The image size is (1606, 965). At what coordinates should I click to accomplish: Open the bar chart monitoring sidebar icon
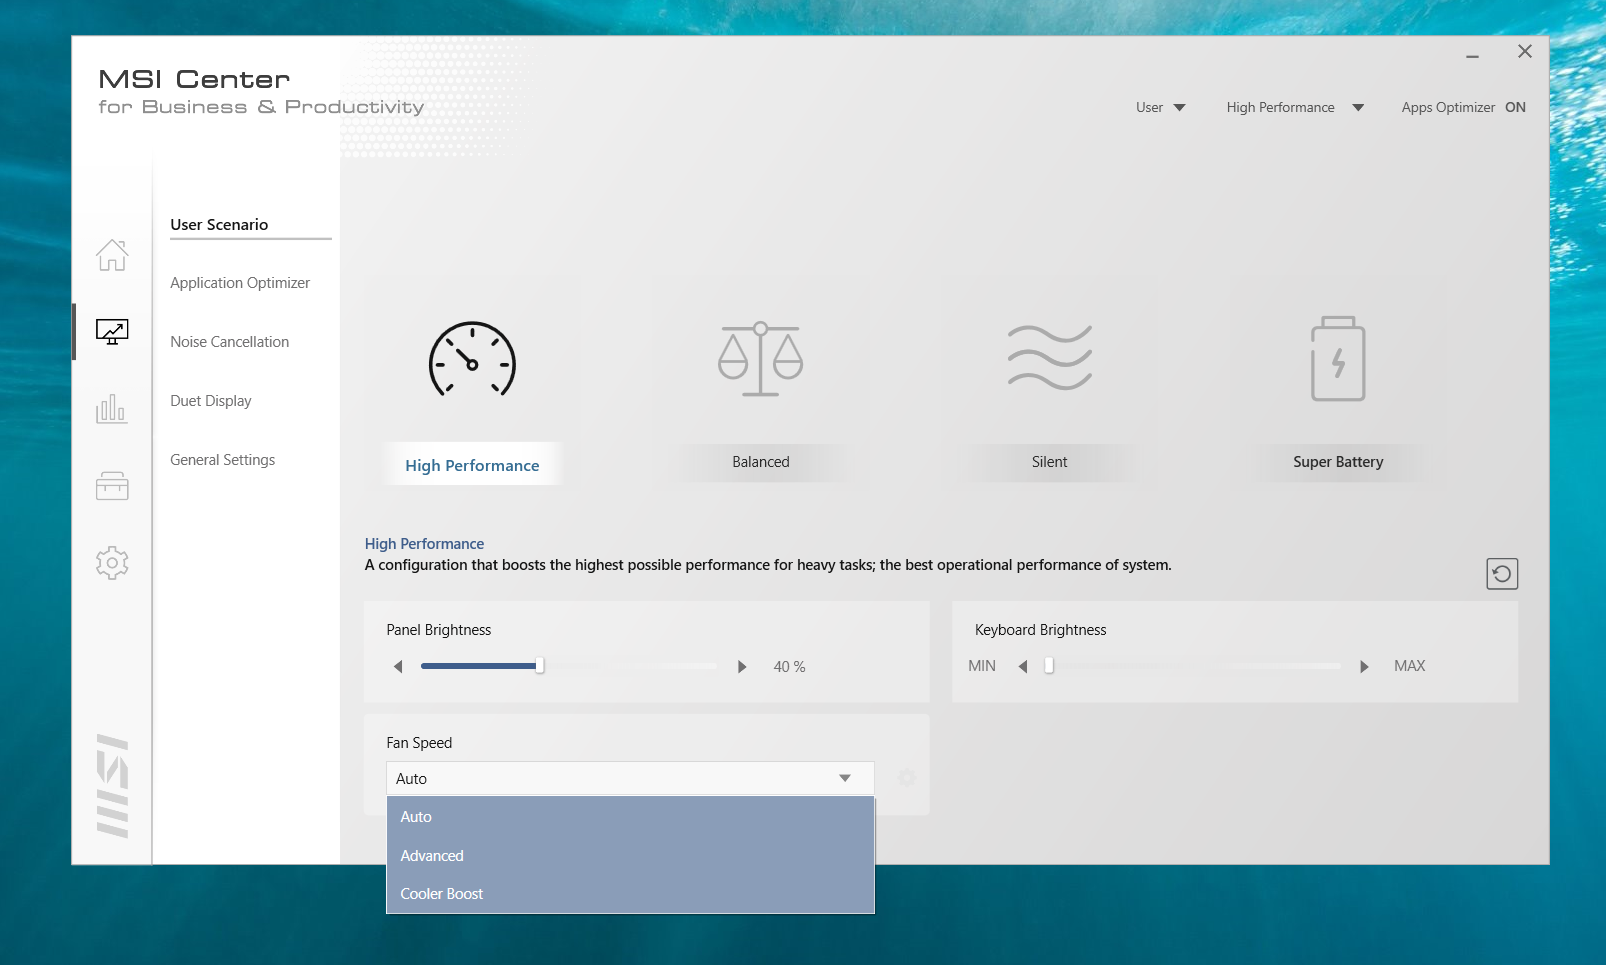point(112,408)
